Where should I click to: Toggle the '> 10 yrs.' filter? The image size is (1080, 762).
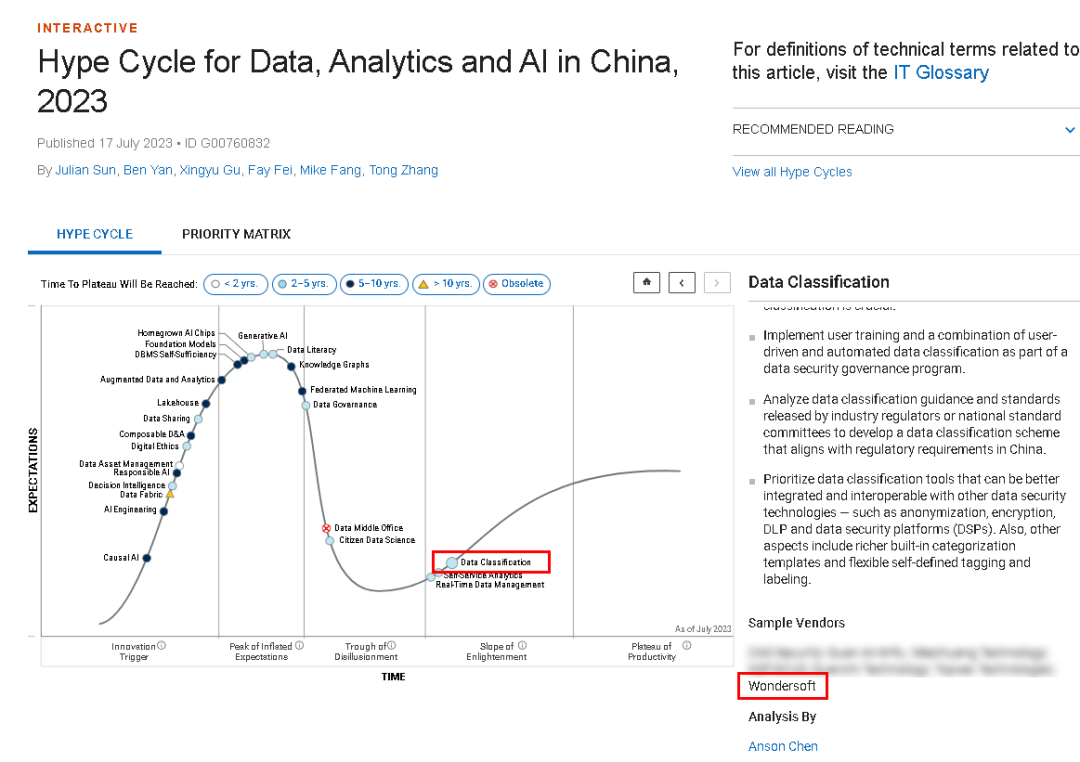pyautogui.click(x=445, y=284)
